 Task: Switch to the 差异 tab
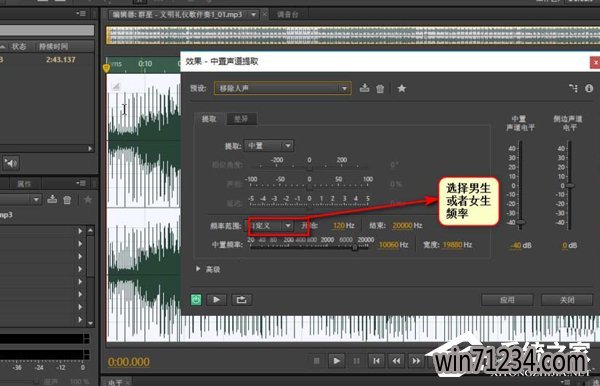(x=241, y=119)
